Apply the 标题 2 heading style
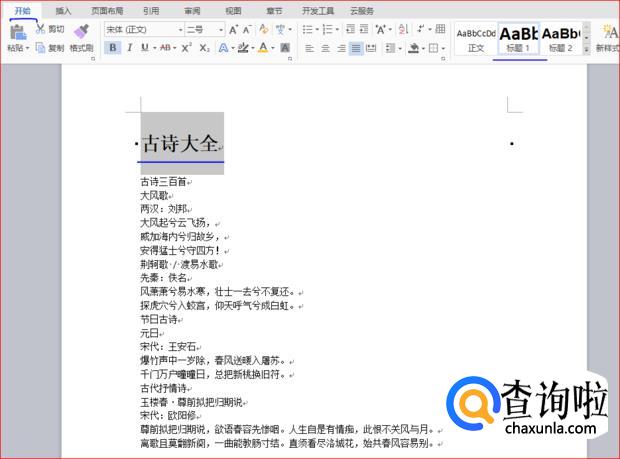The width and height of the screenshot is (620, 459). pos(561,38)
